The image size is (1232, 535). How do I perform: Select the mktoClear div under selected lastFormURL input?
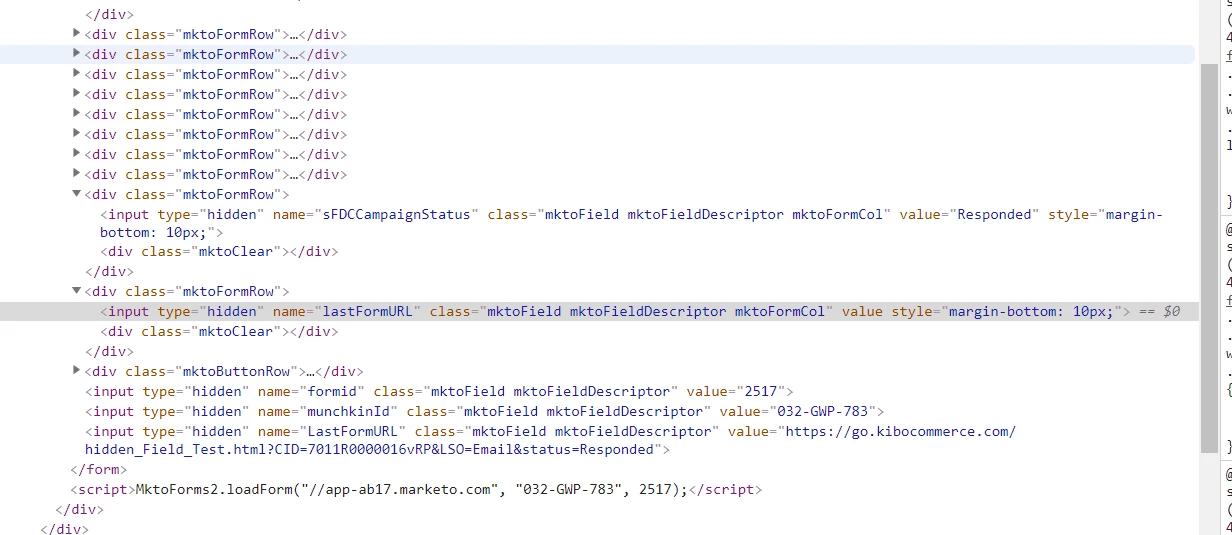[x=219, y=331]
